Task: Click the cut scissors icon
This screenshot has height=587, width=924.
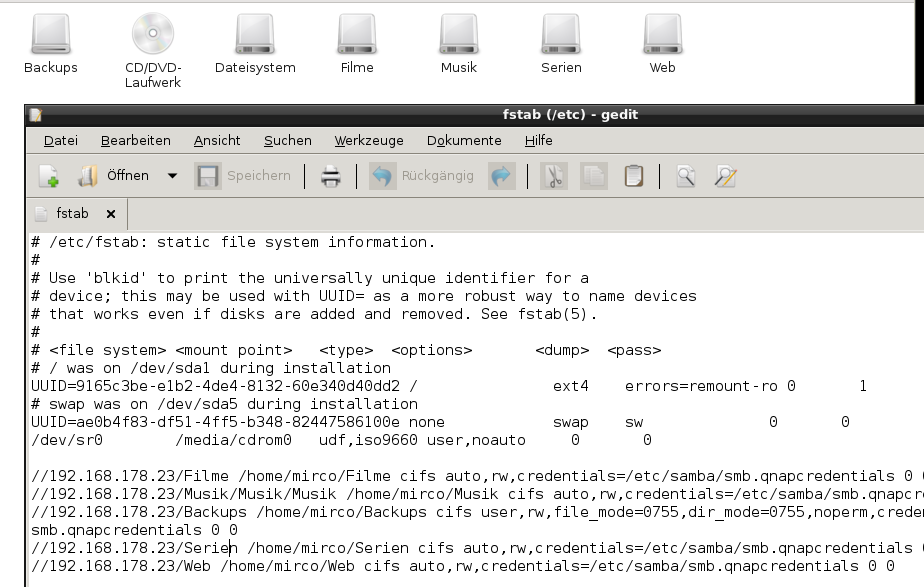Action: point(554,176)
